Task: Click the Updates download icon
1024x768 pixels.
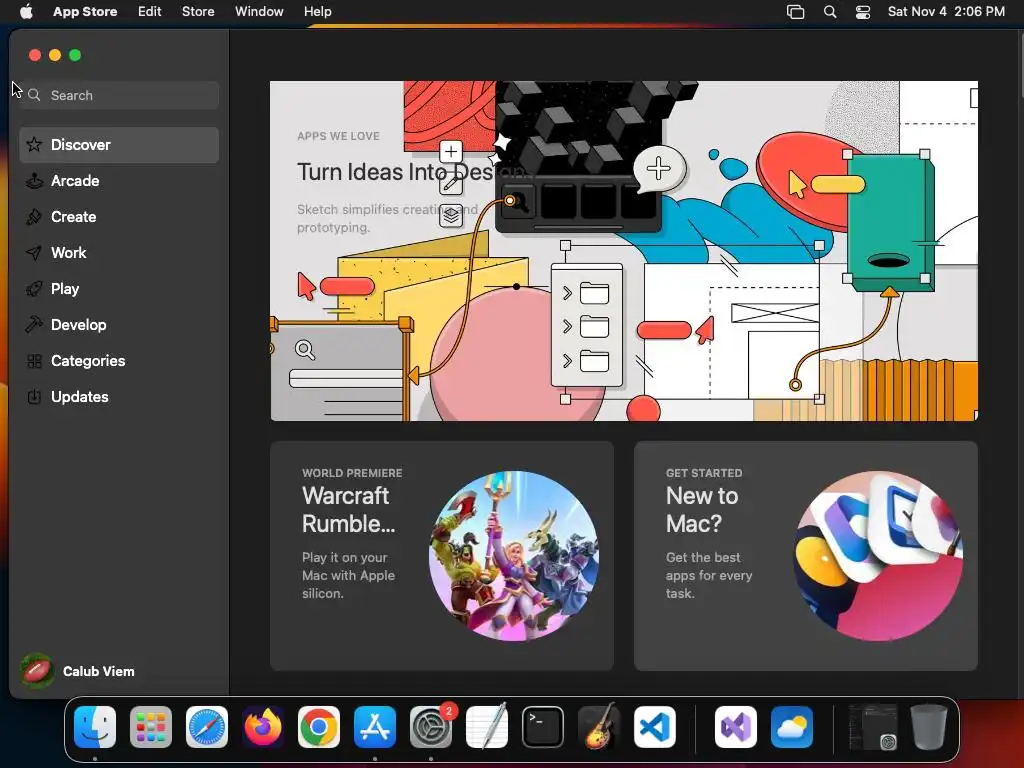Action: [34, 396]
